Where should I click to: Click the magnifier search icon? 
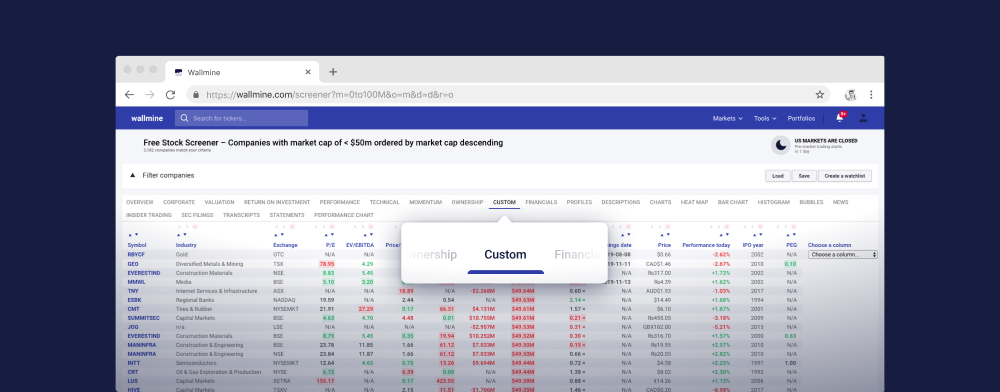[x=184, y=118]
